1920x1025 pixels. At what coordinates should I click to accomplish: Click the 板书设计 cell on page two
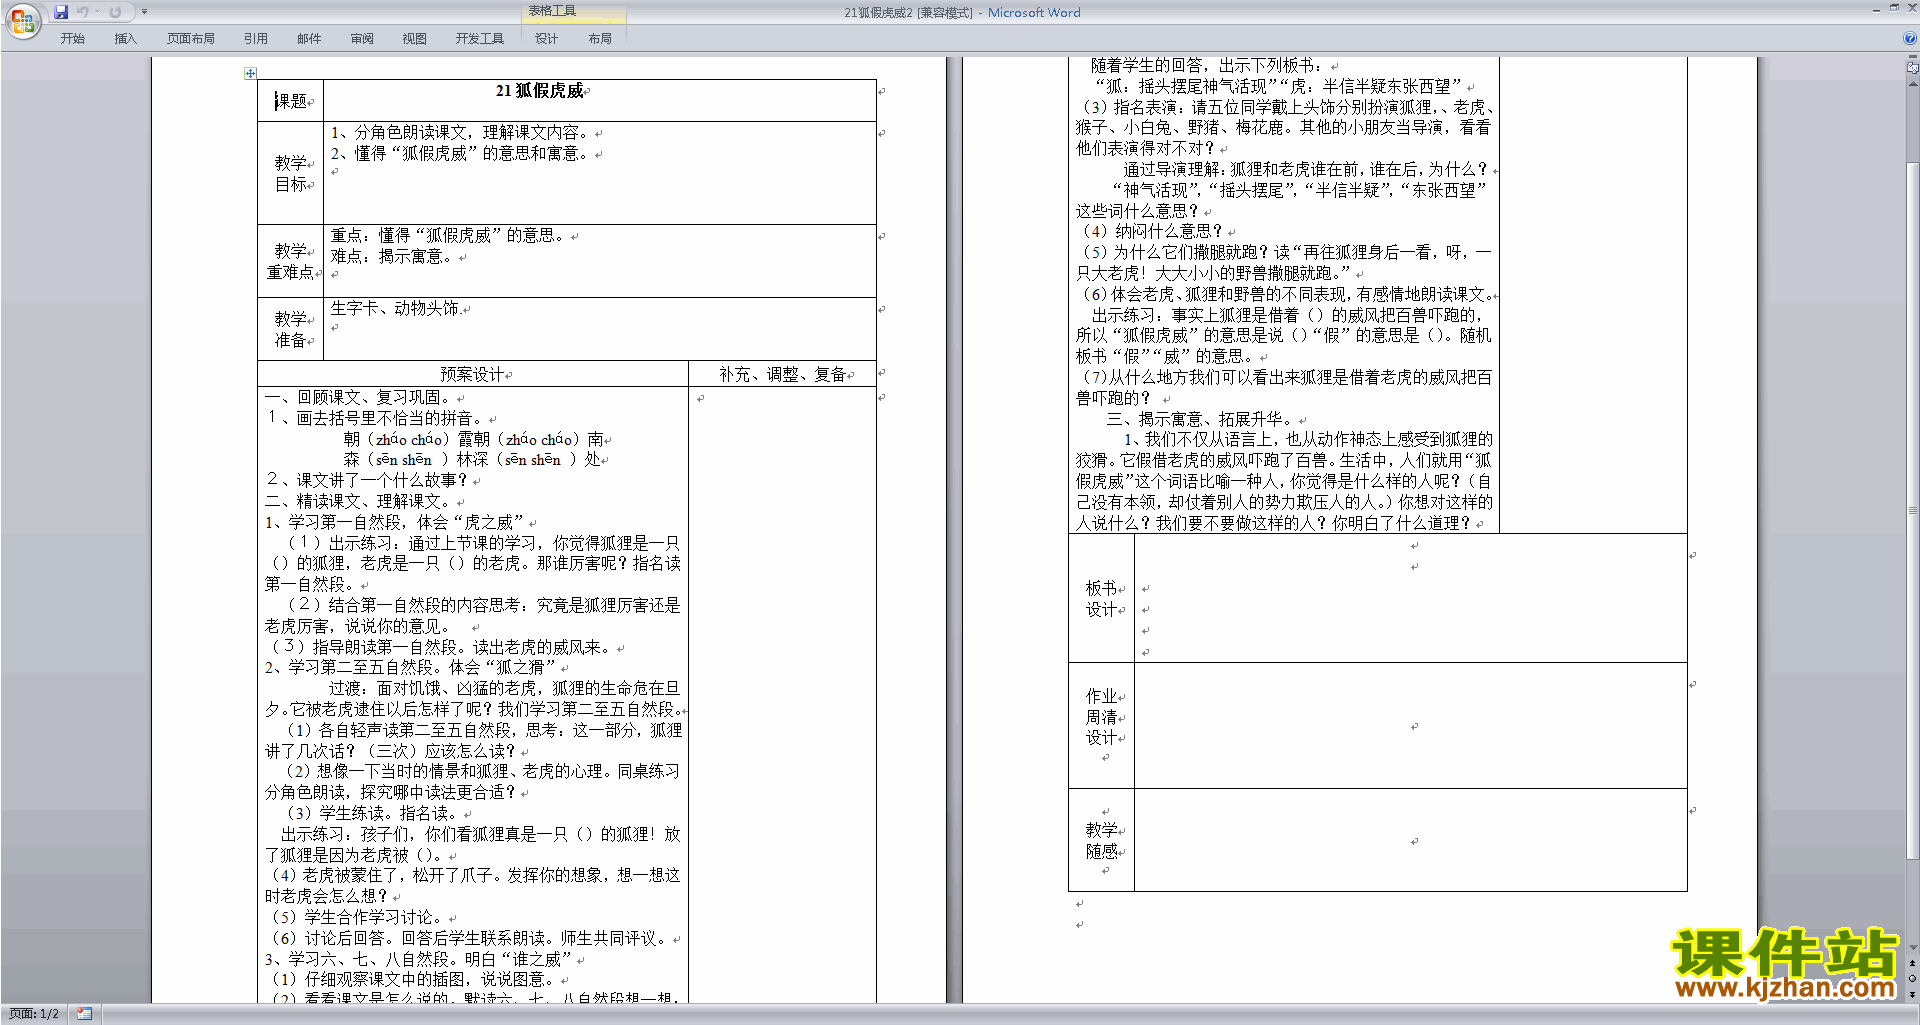[1101, 598]
